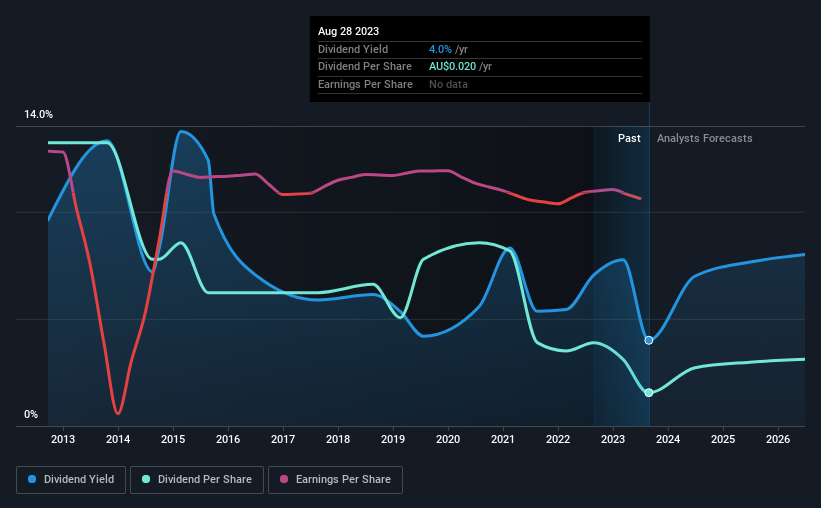Image resolution: width=821 pixels, height=508 pixels.
Task: Select the blue dividend yield data point marker
Action: click(x=649, y=340)
